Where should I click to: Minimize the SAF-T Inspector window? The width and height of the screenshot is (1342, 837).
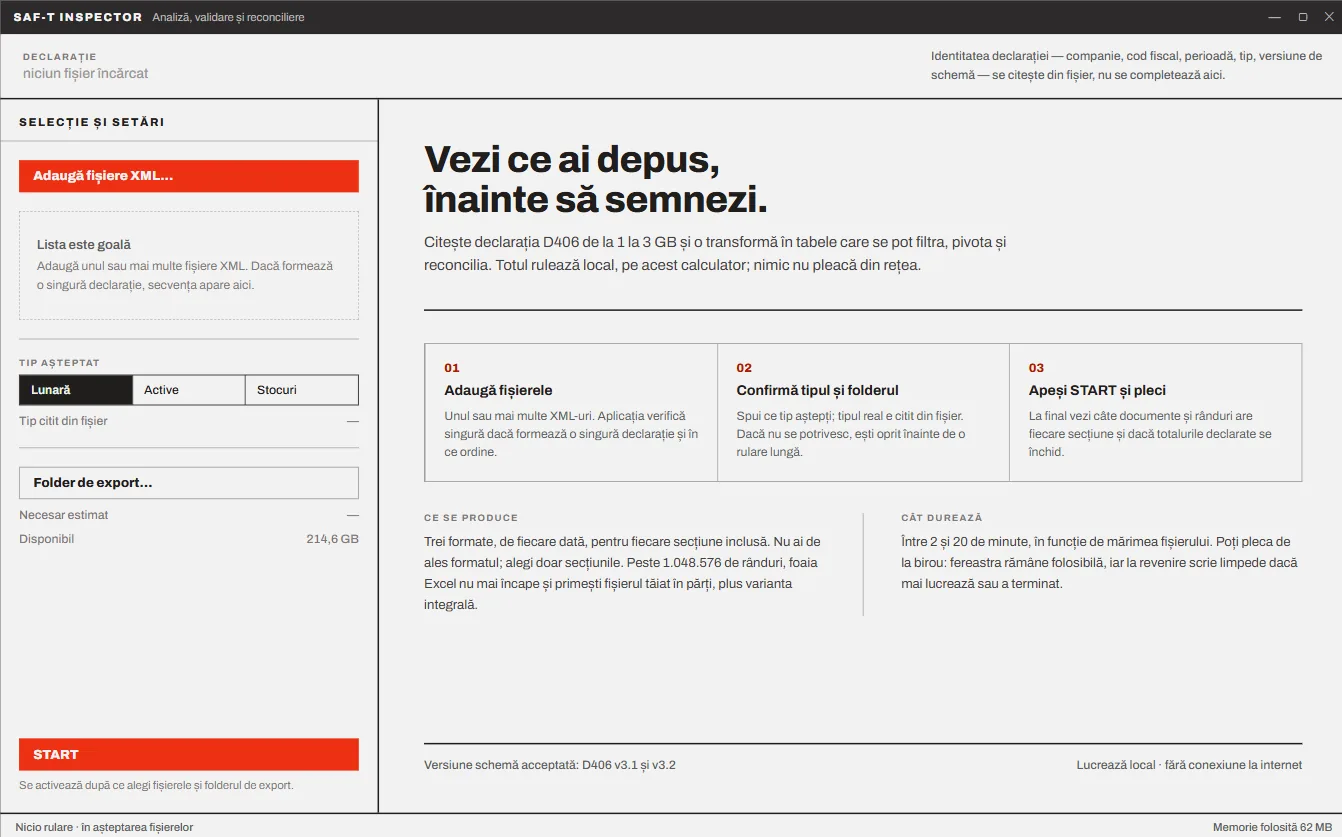click(1274, 17)
